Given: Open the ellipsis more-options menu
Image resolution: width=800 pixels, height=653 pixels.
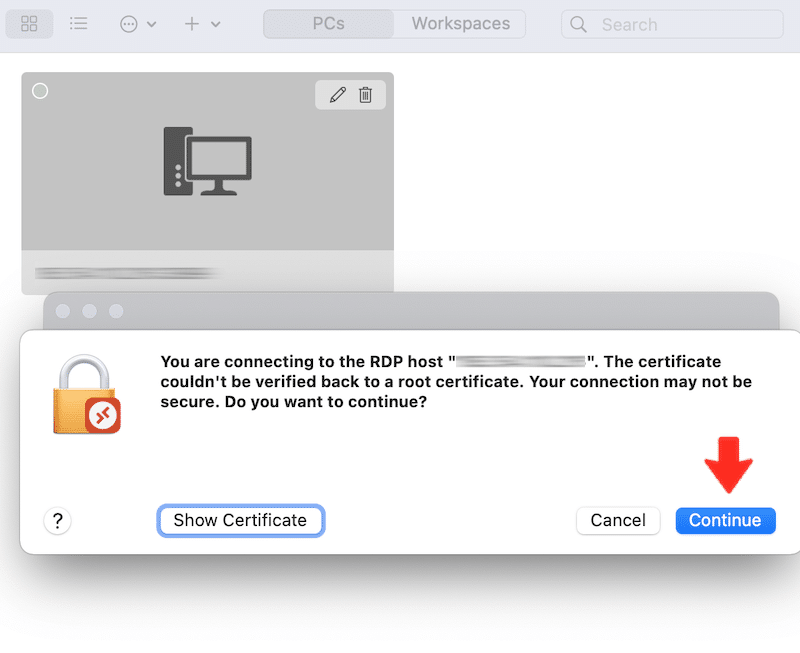Looking at the screenshot, I should 129,24.
